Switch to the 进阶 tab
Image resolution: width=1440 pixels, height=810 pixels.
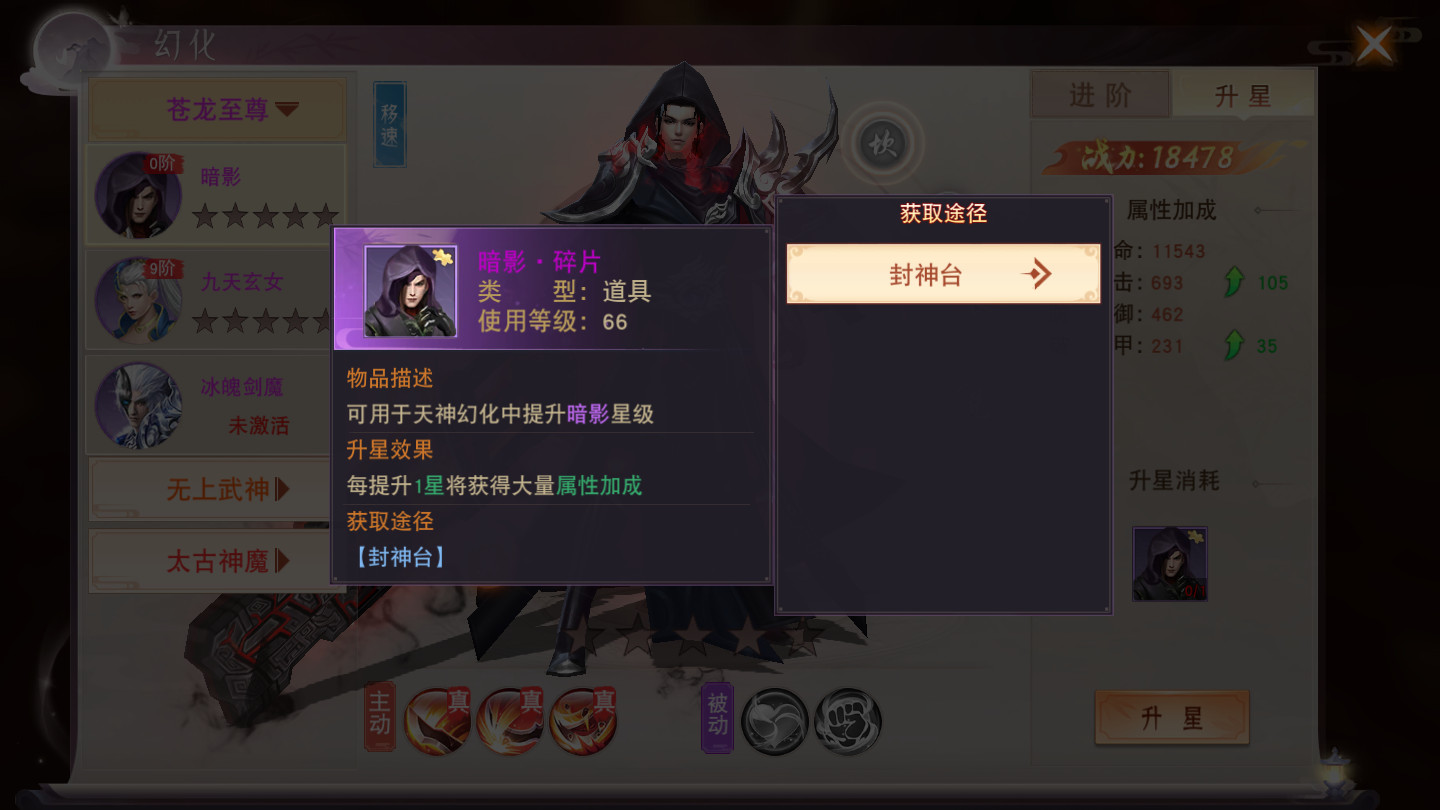click(1100, 95)
